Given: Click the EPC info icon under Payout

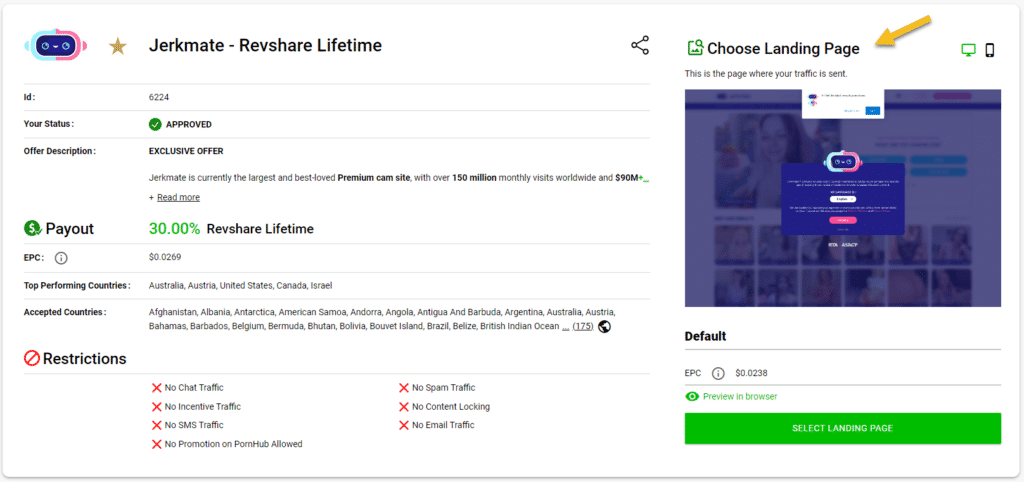Looking at the screenshot, I should [x=61, y=258].
